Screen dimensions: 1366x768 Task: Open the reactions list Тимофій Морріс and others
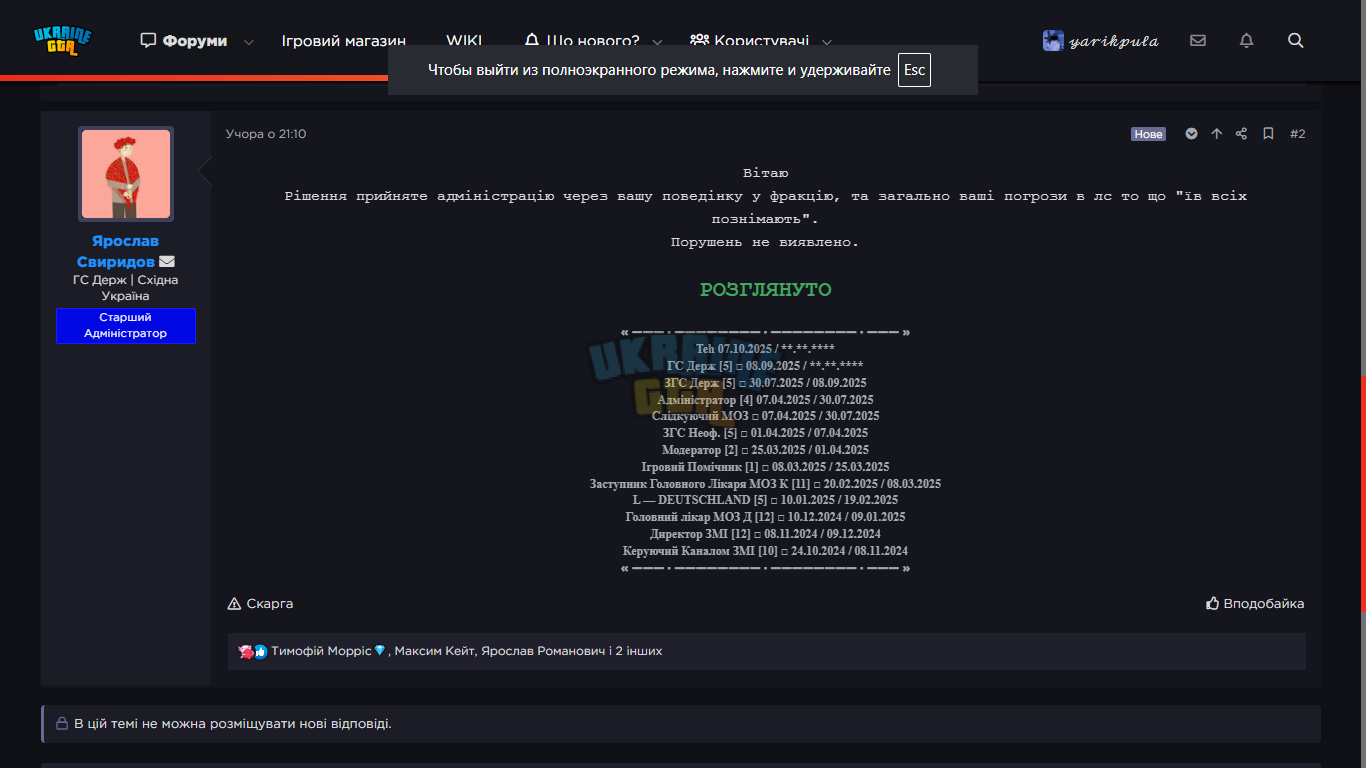click(x=466, y=651)
